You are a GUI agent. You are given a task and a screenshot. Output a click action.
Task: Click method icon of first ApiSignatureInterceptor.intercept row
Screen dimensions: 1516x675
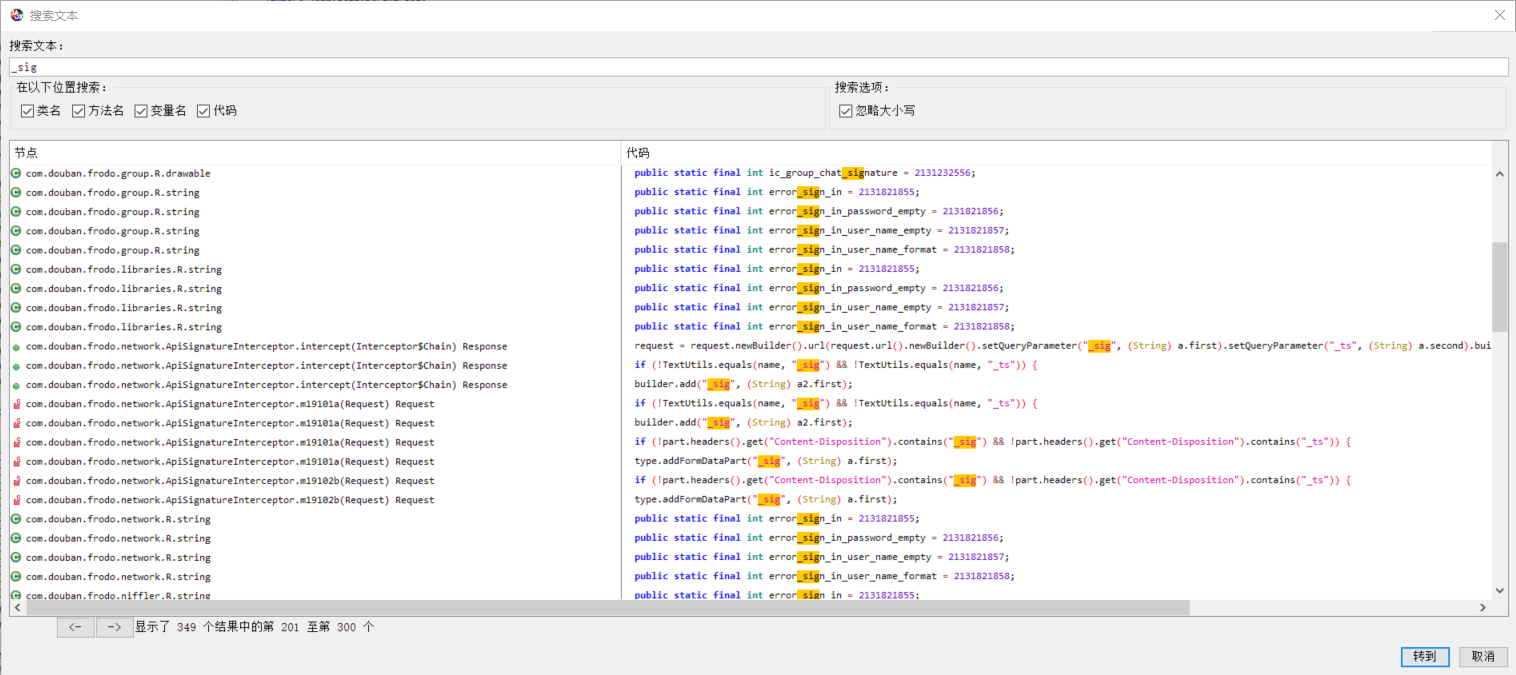click(x=16, y=347)
